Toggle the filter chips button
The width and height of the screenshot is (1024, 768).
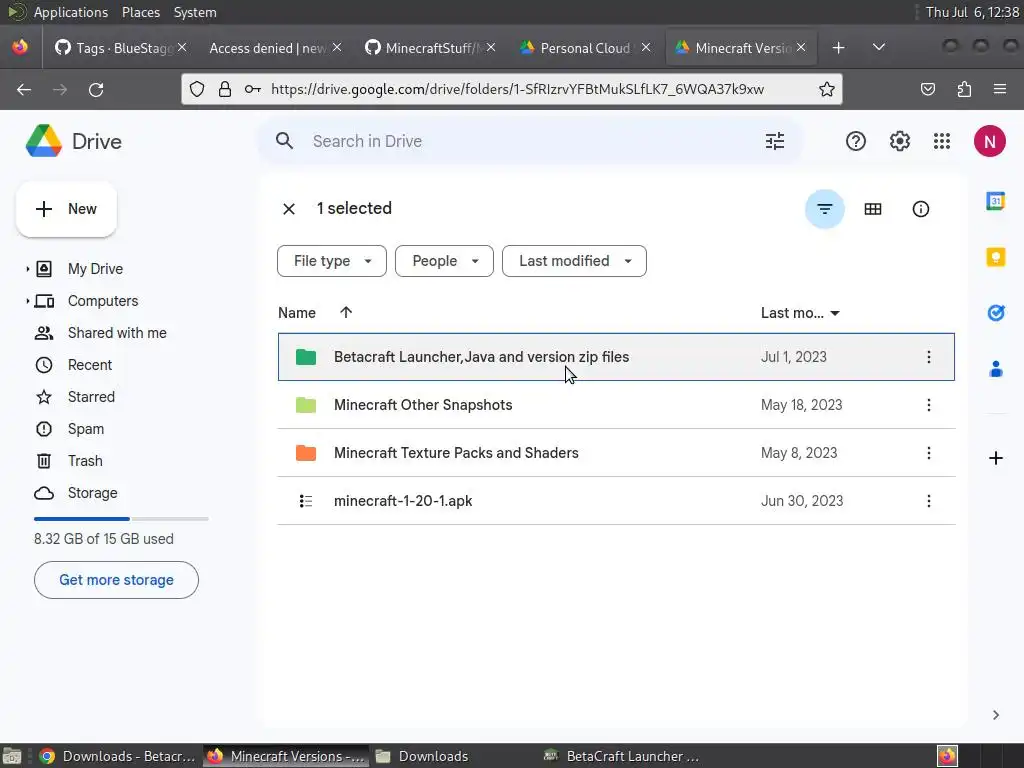pyautogui.click(x=824, y=209)
